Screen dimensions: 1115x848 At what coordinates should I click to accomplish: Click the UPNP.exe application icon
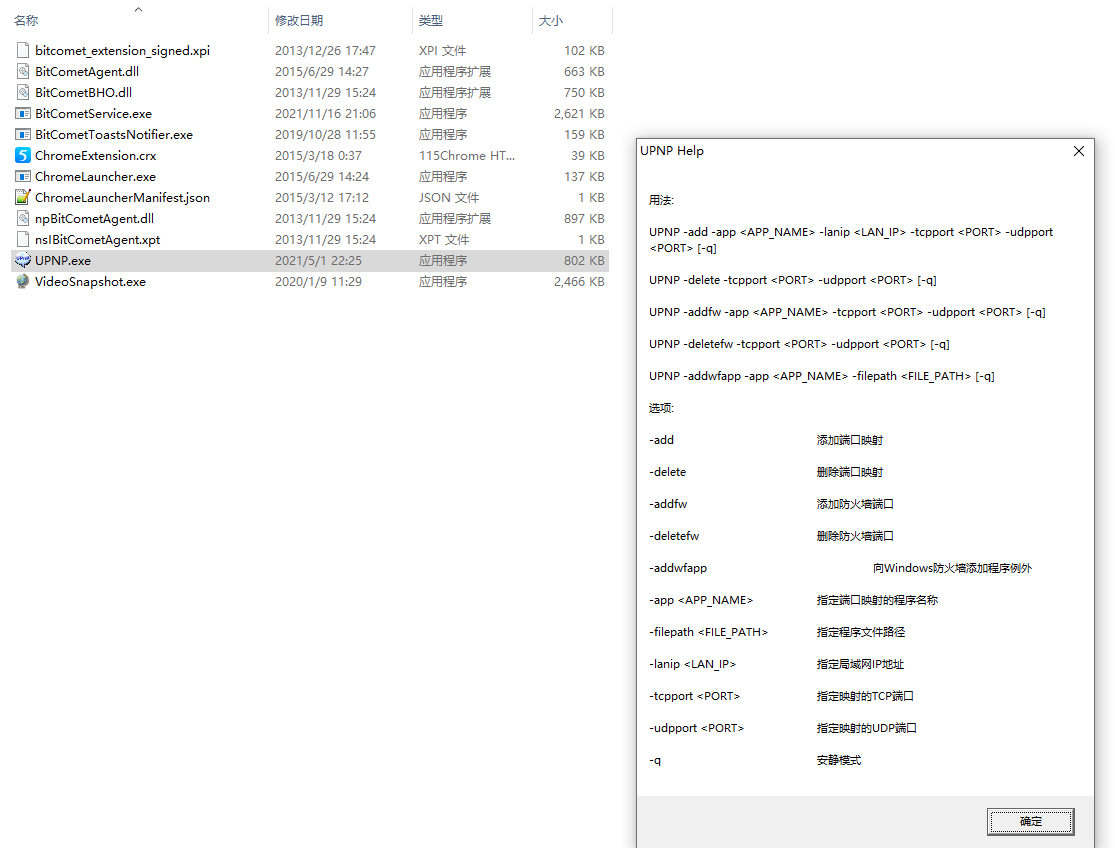click(x=23, y=260)
